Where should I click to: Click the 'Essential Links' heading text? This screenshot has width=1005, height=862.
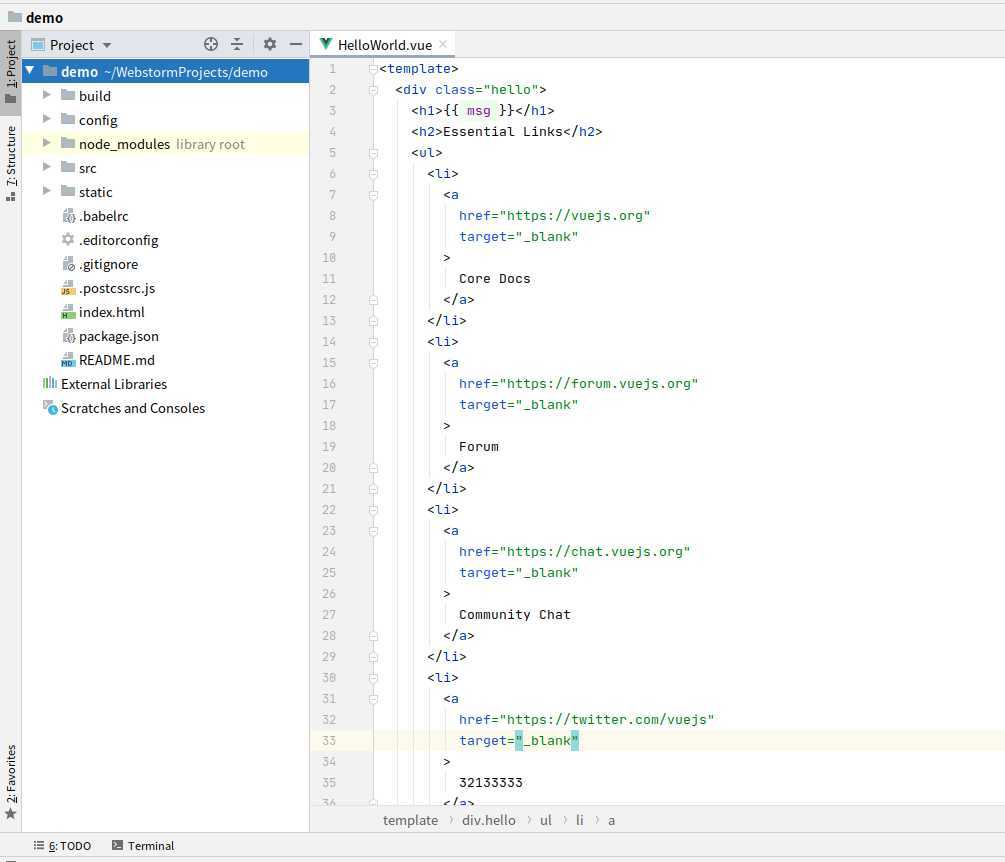(503, 131)
